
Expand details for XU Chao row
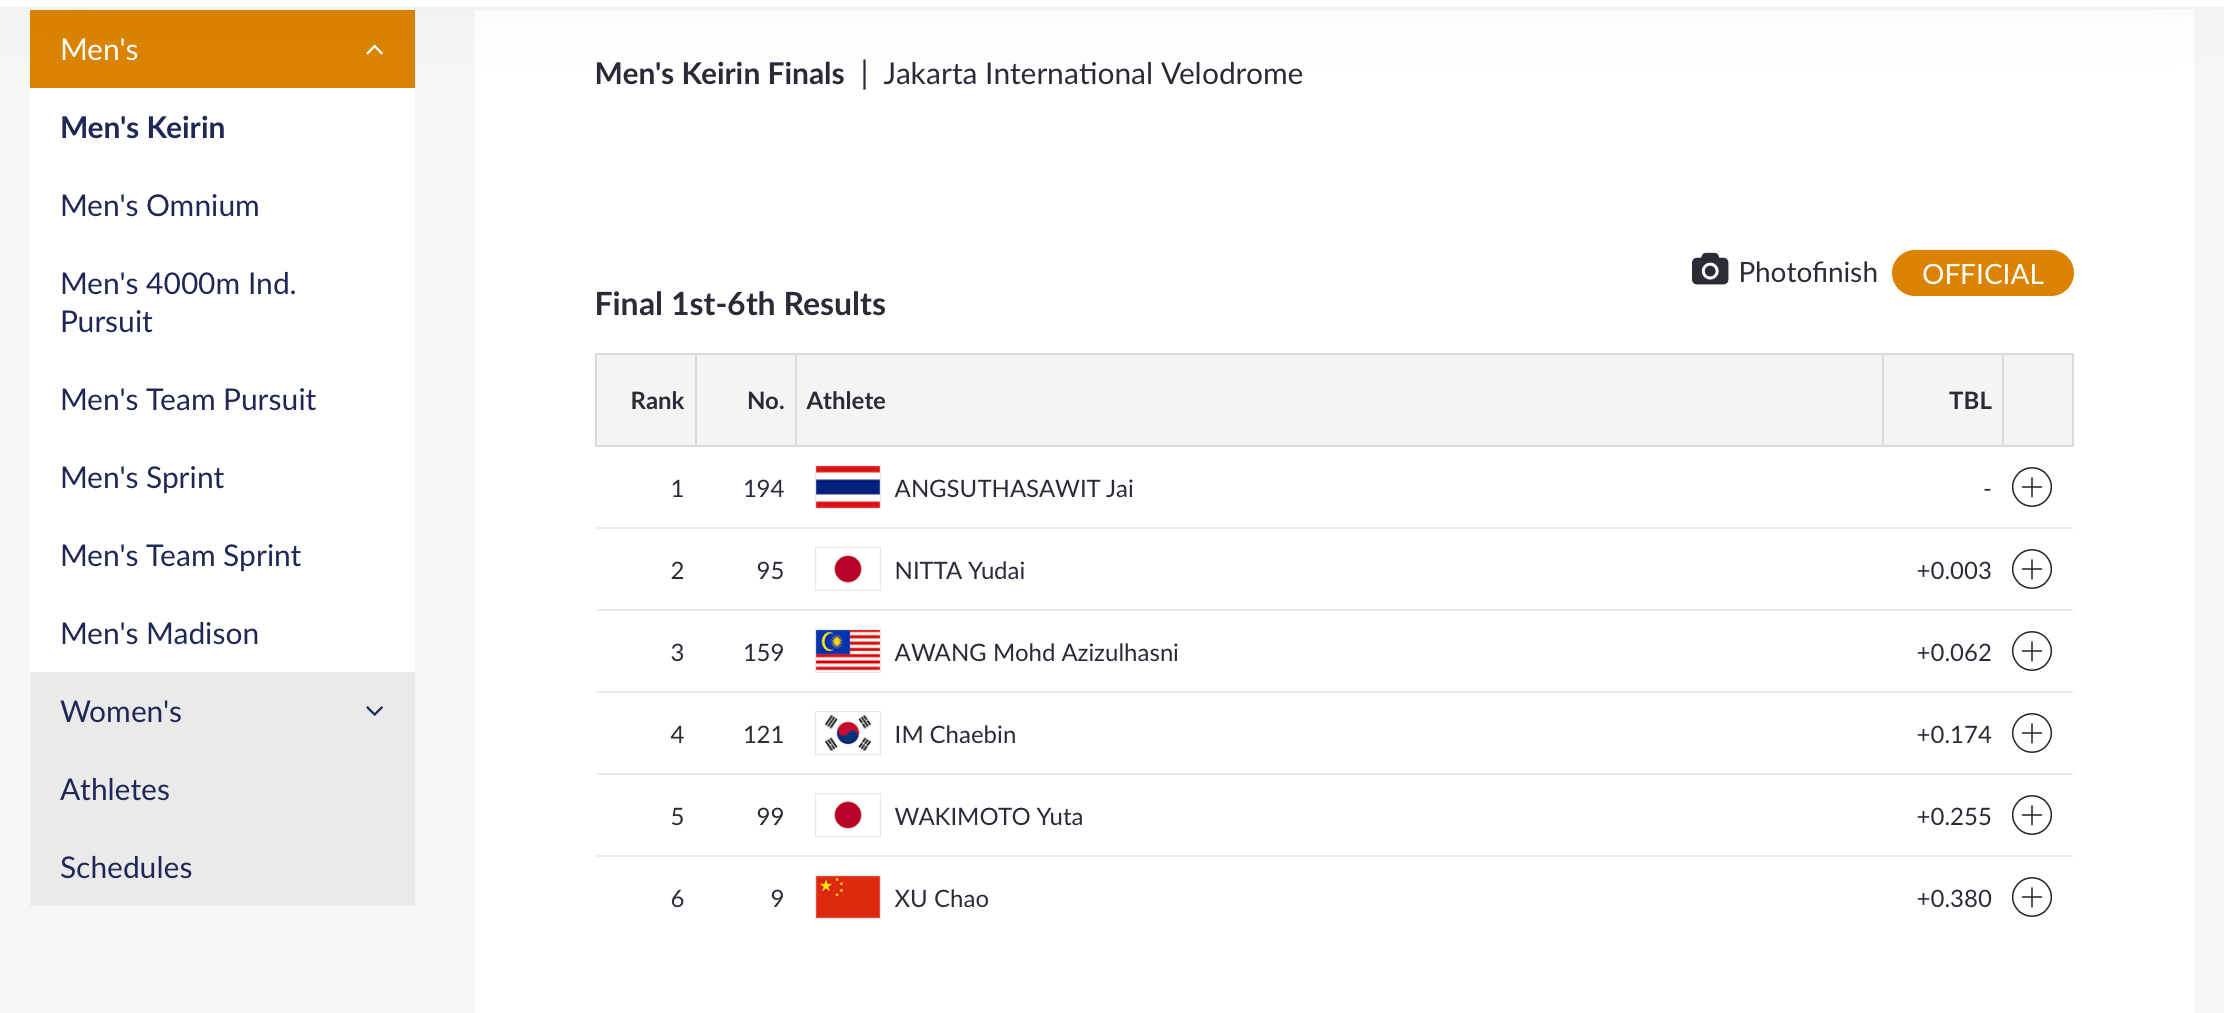click(x=2031, y=897)
